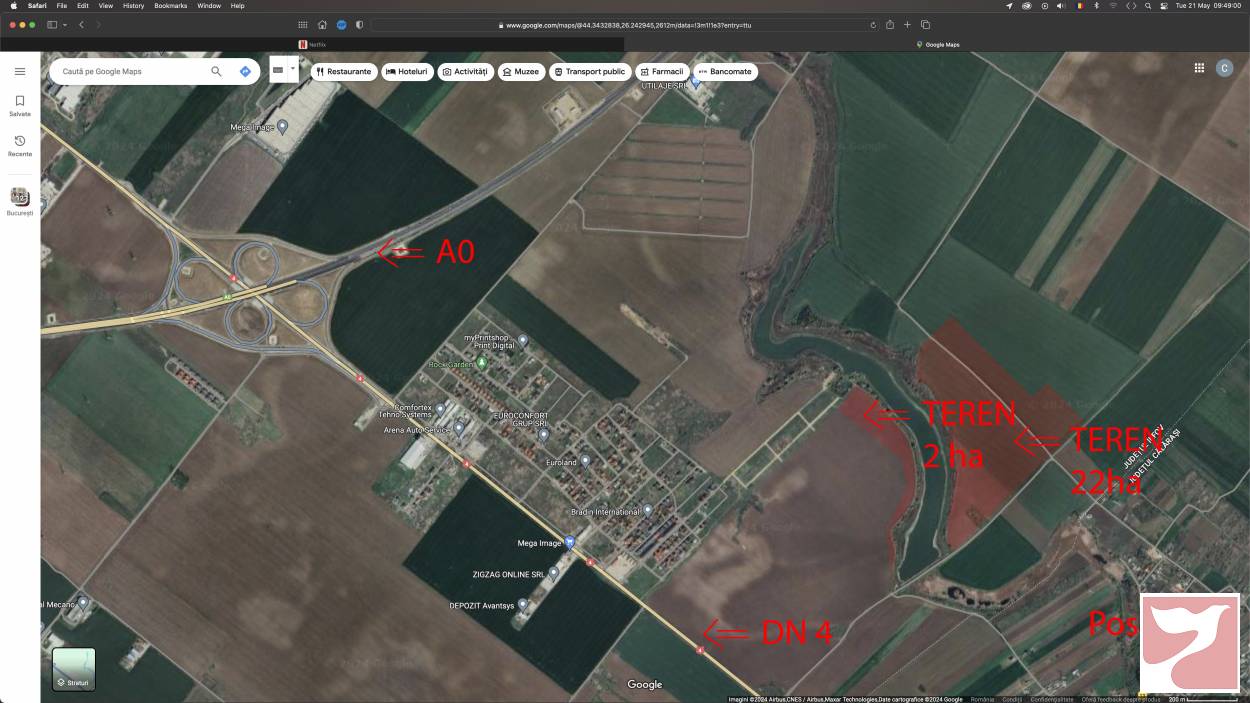Select the myPrintshop Print Digital pin
Image resolution: width=1250 pixels, height=703 pixels.
[x=522, y=341]
